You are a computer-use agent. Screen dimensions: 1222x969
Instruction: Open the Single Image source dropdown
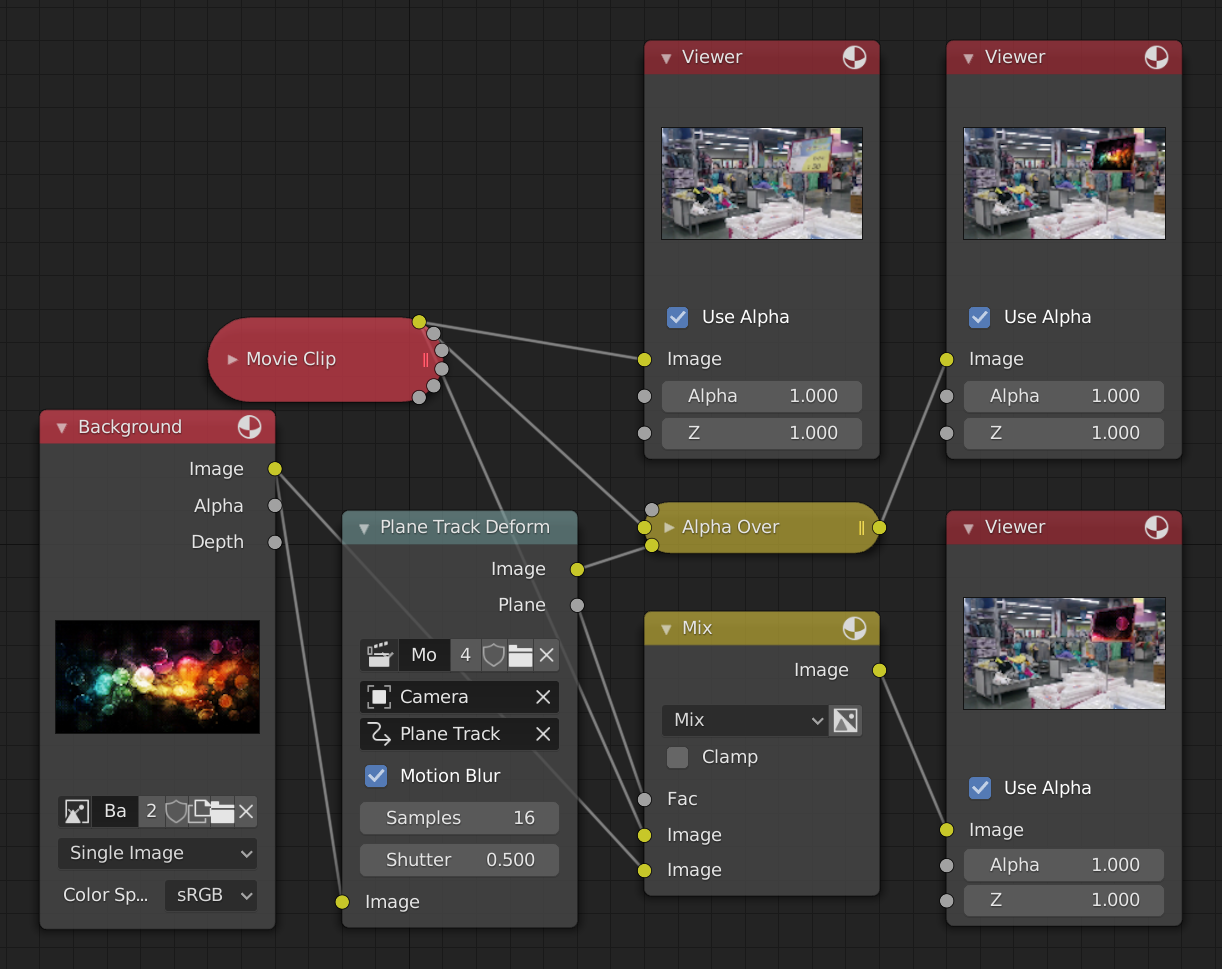click(x=158, y=853)
